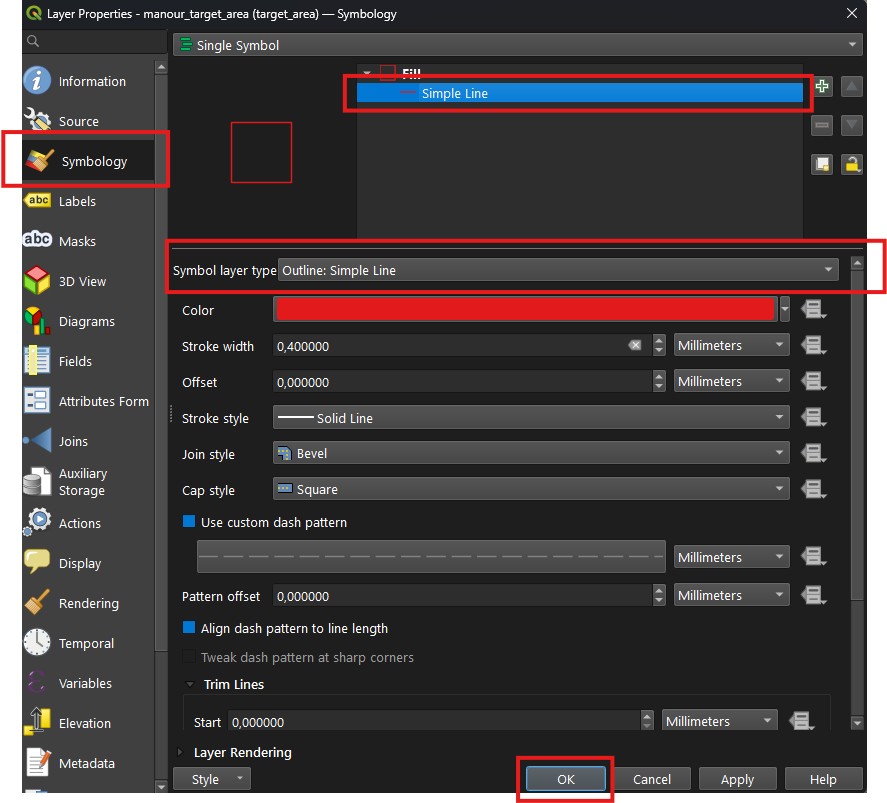
Task: Click Help for symbology documentation
Action: (823, 778)
